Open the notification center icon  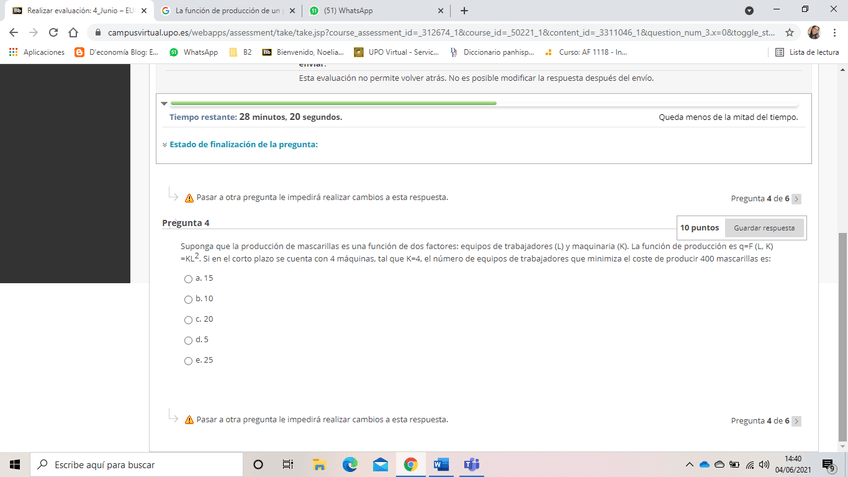[829, 465]
